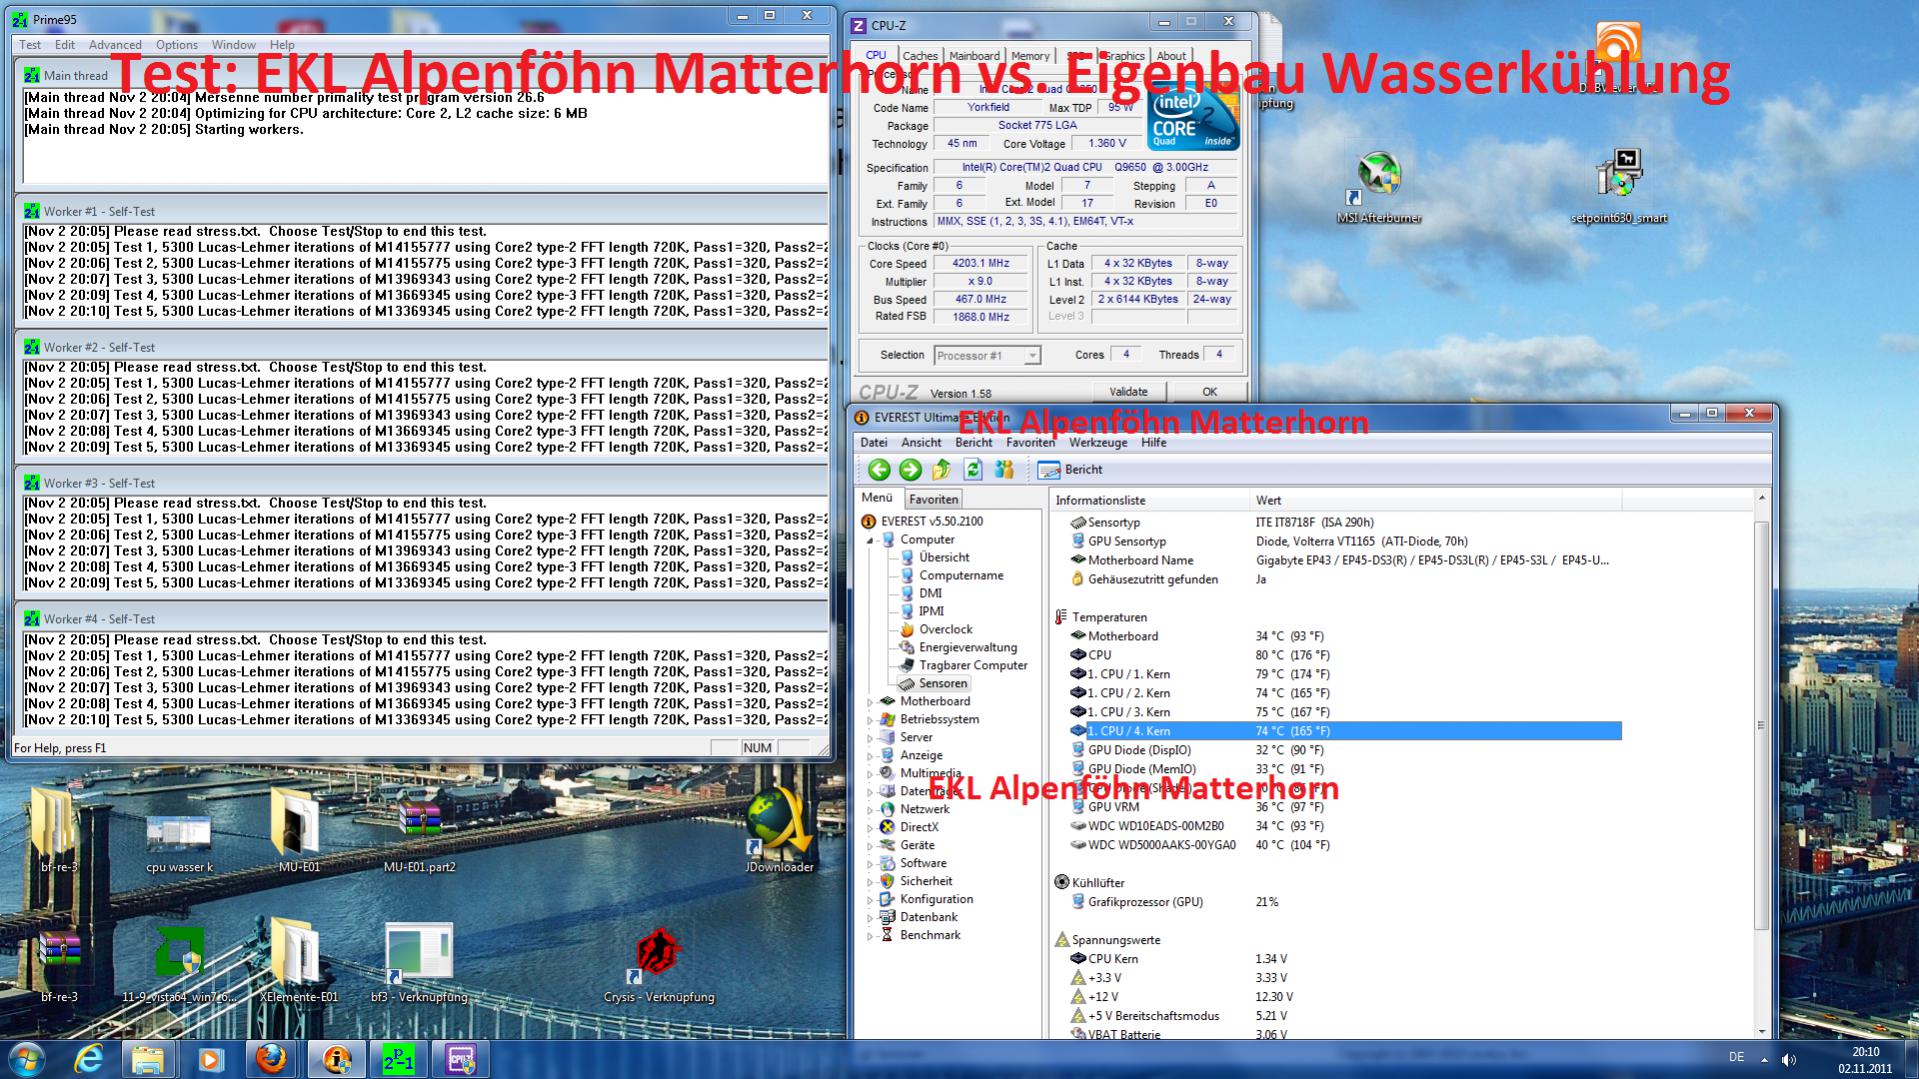1919x1079 pixels.
Task: Click the green Back arrow in EVEREST toolbar
Action: [x=879, y=469]
